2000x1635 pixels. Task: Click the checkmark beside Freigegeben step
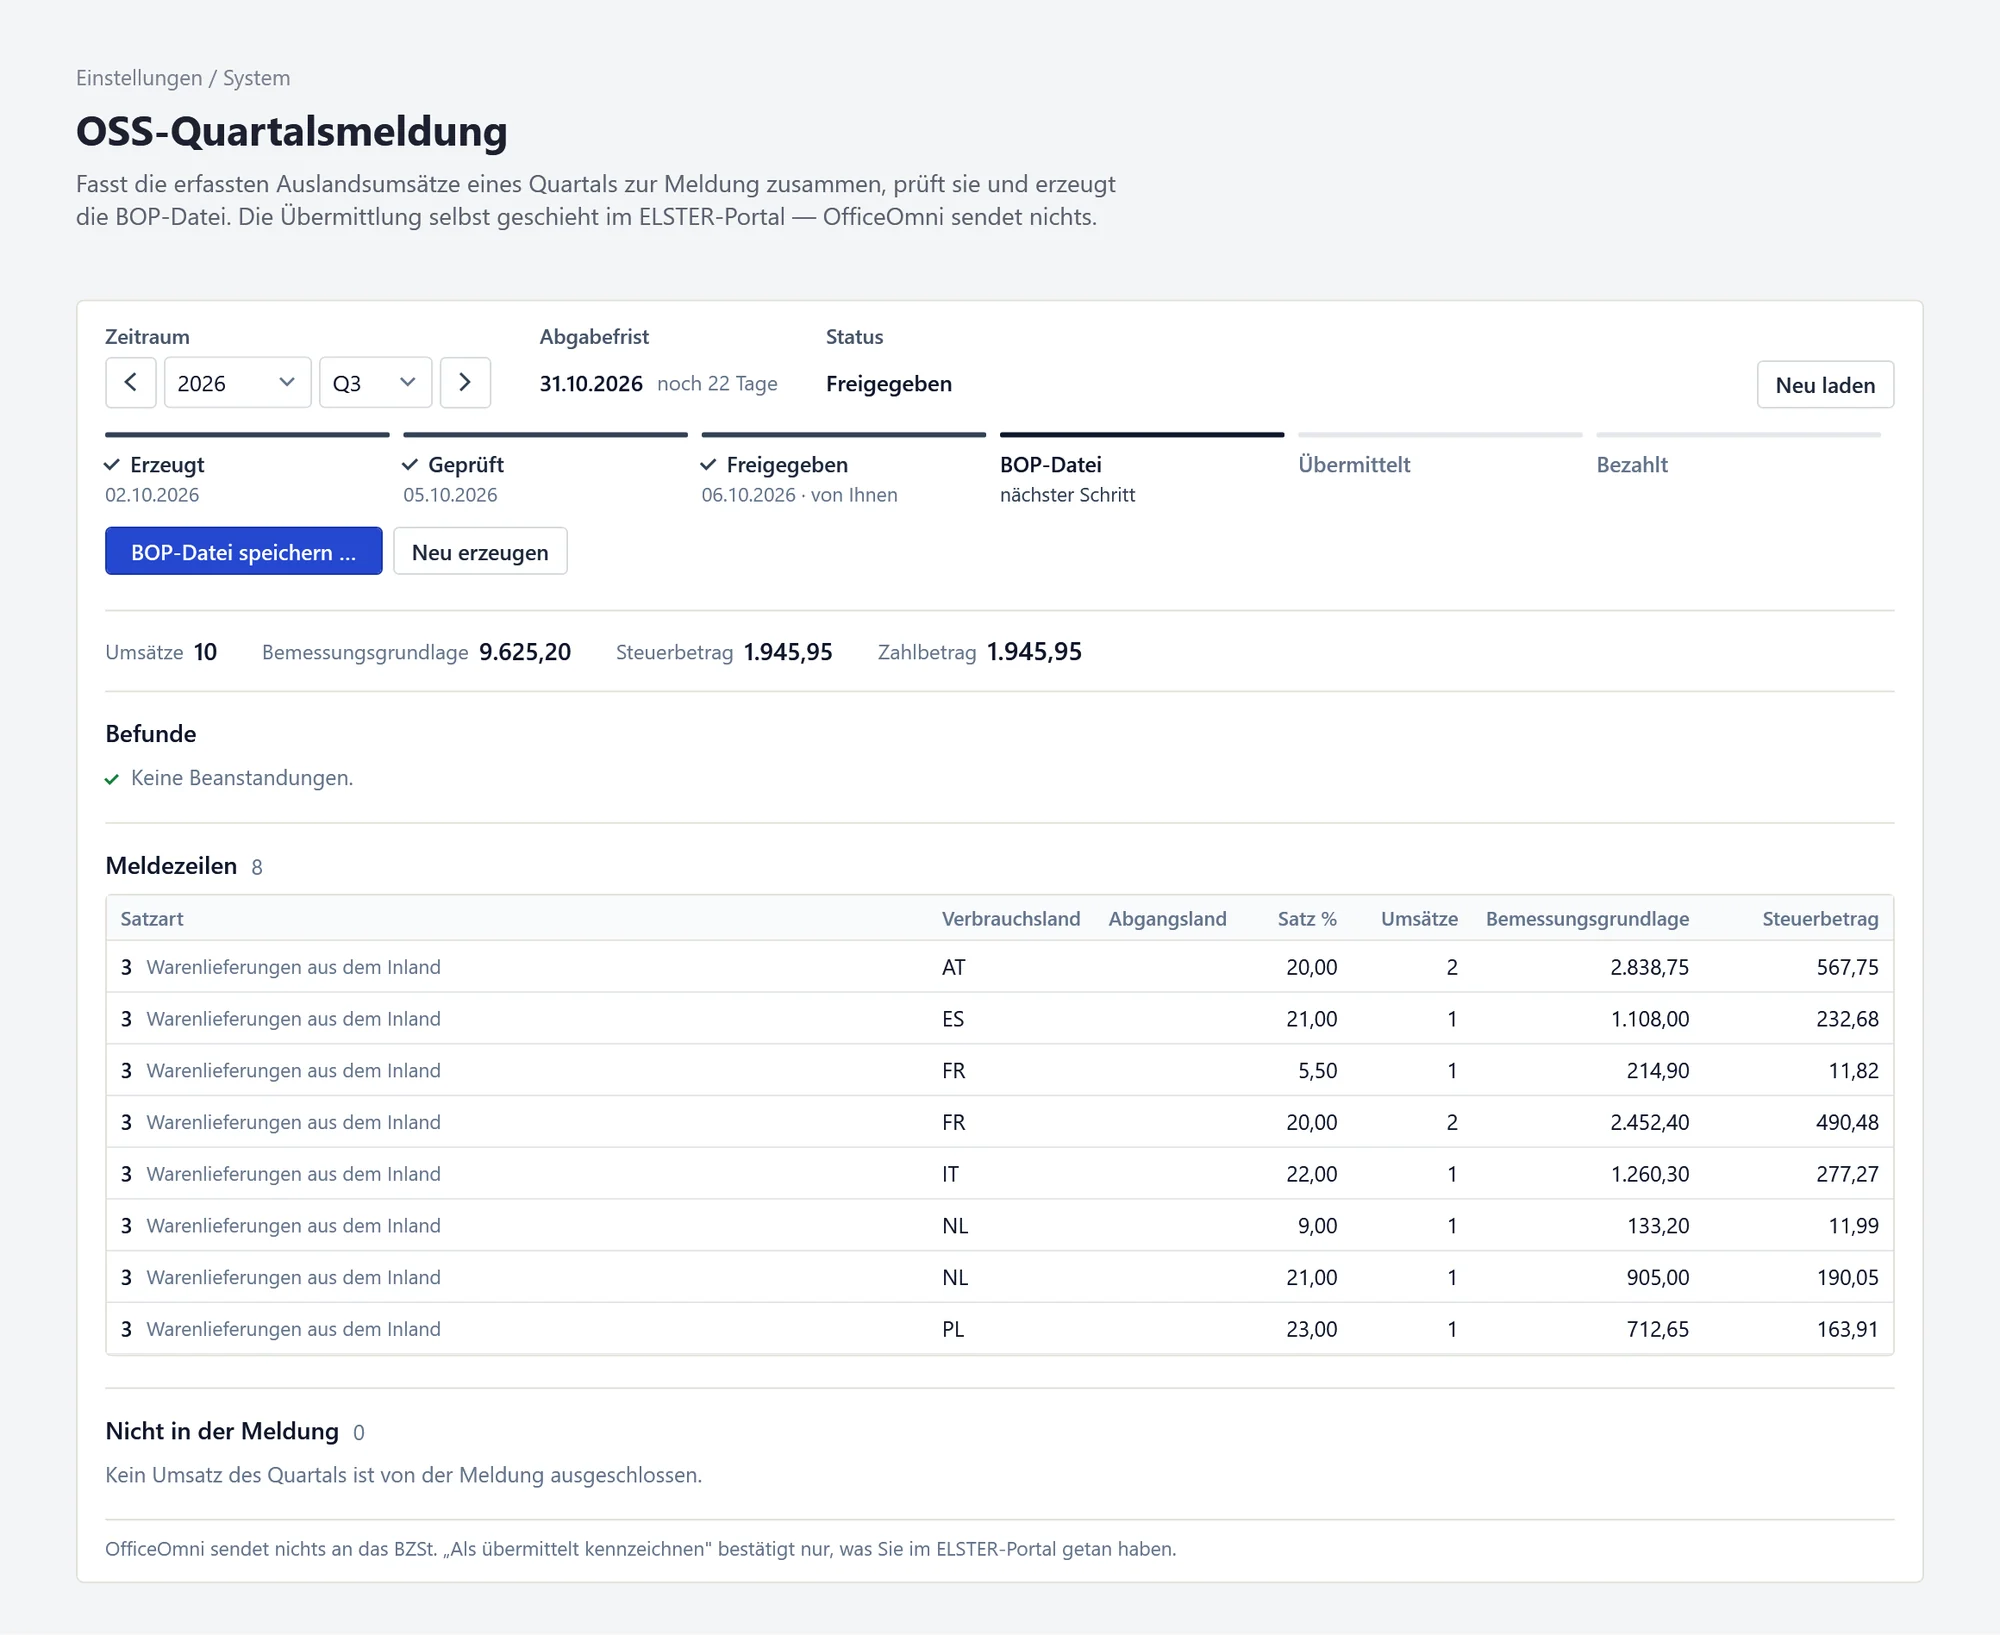[x=708, y=465]
